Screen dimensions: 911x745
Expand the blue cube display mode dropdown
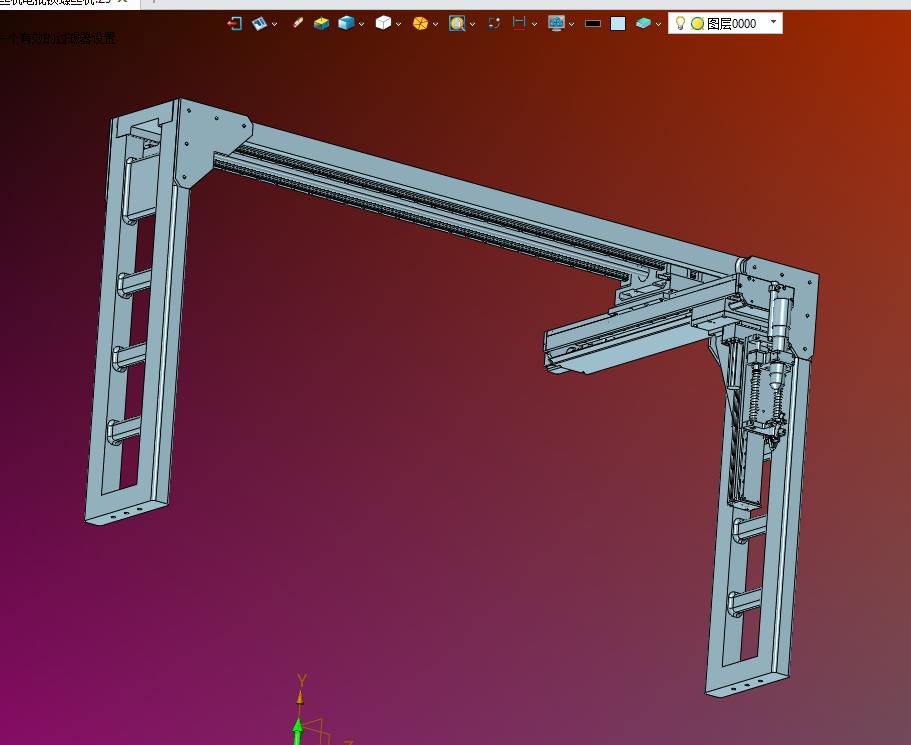pos(361,24)
